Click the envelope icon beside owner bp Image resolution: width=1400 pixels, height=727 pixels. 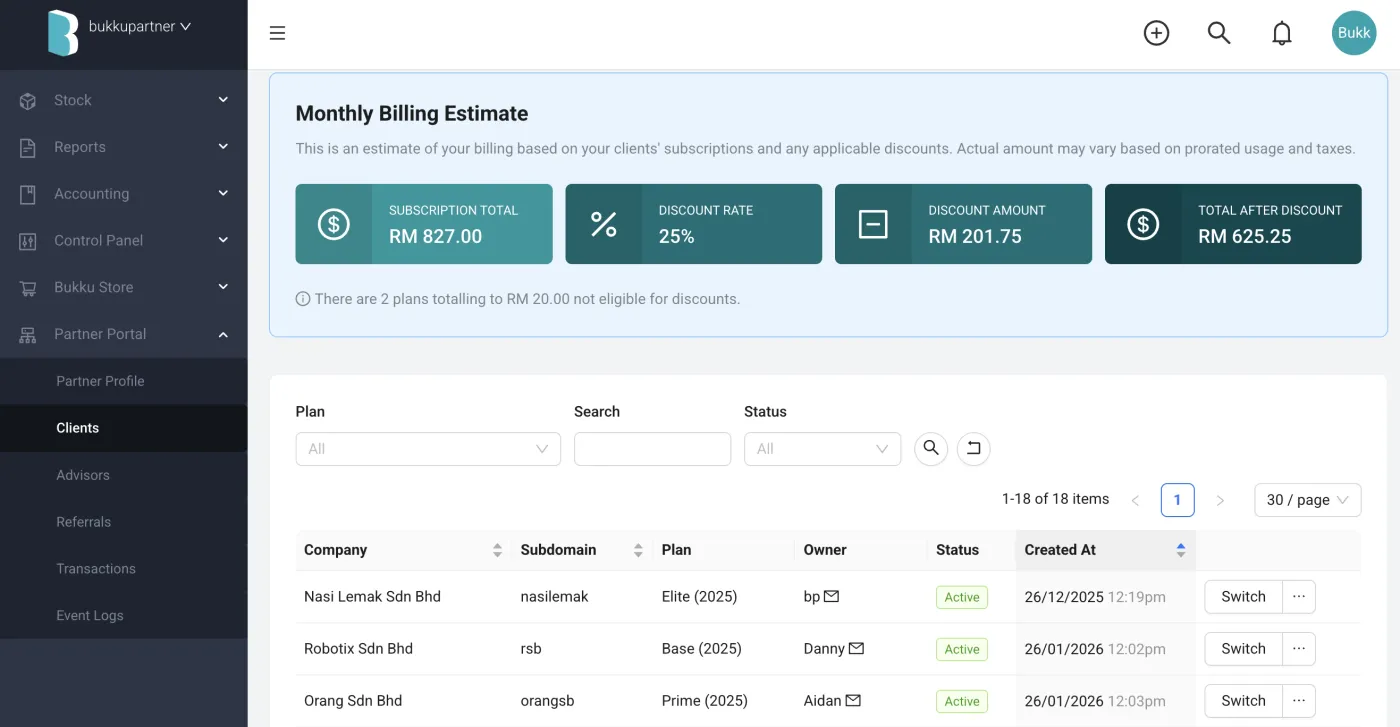click(x=831, y=596)
